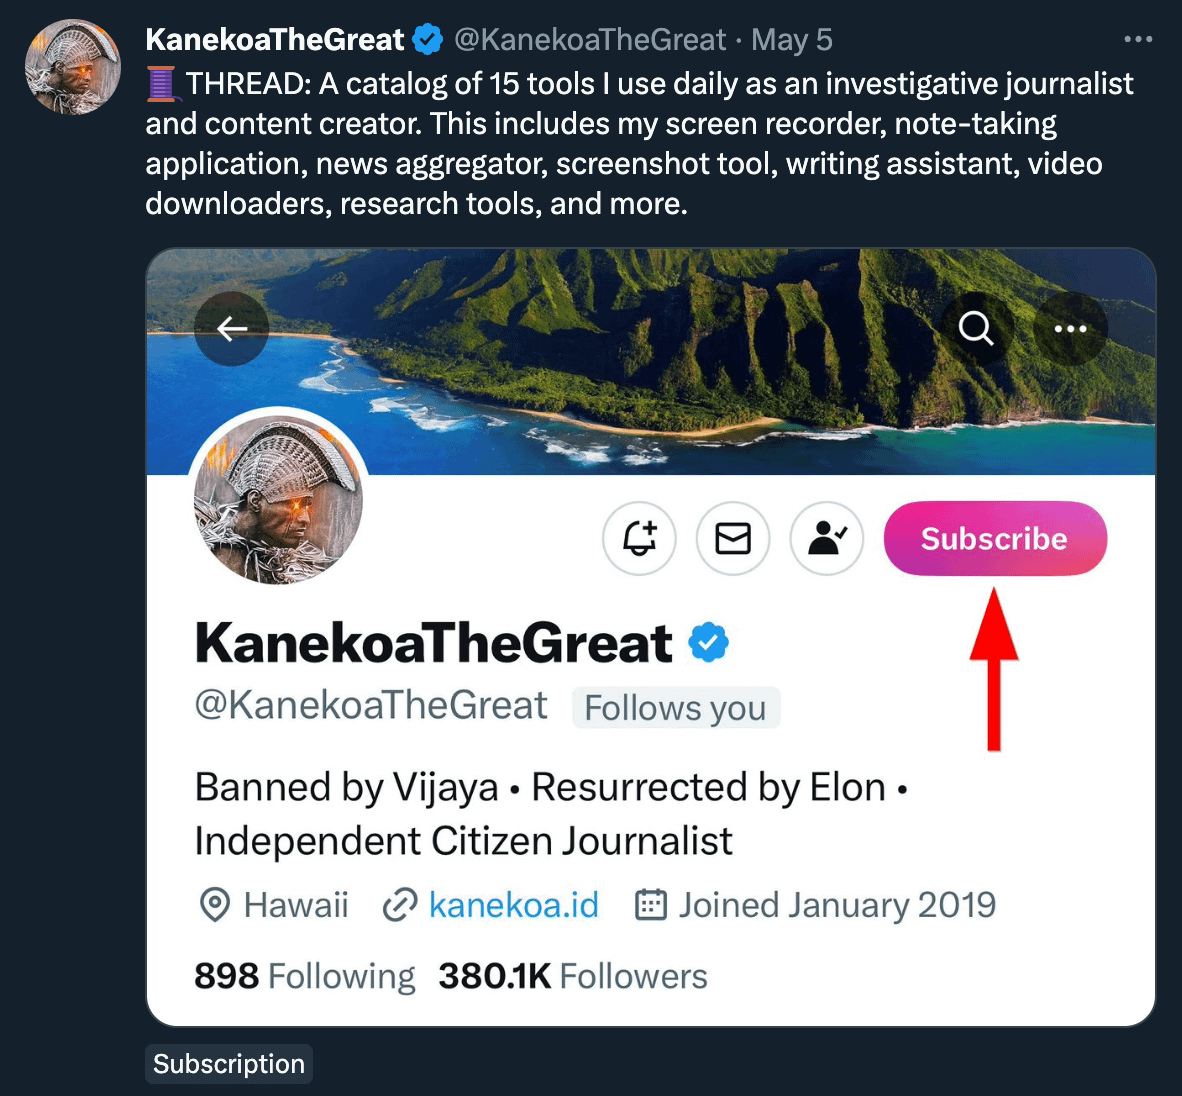
Task: Toggle the following person-check button
Action: pos(827,539)
